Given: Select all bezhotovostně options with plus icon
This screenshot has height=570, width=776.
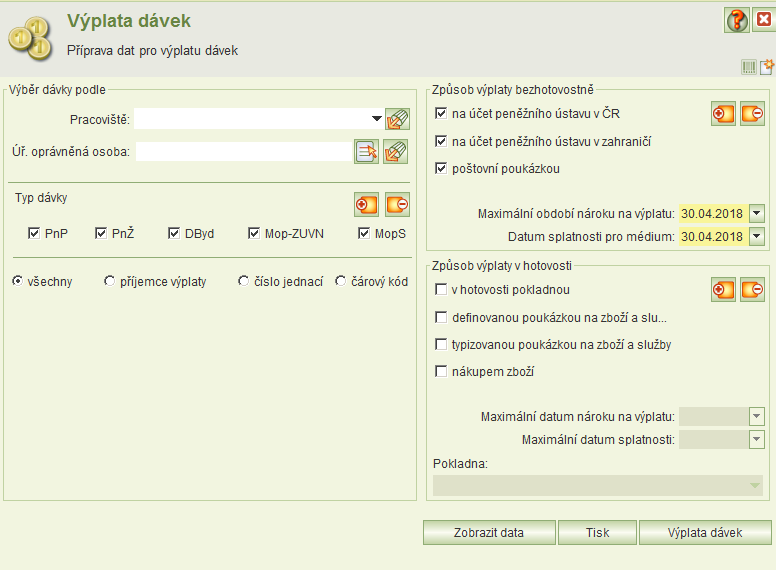Looking at the screenshot, I should 723,114.
